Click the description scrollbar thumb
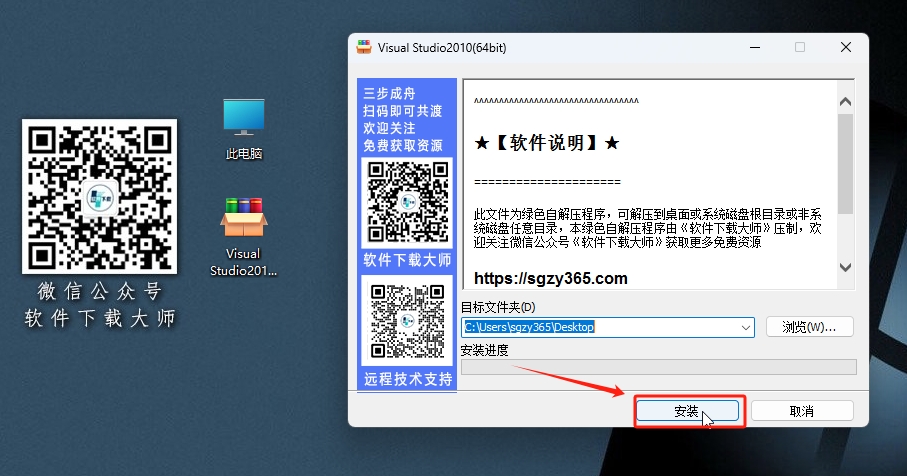The width and height of the screenshot is (907, 476). pos(845,164)
